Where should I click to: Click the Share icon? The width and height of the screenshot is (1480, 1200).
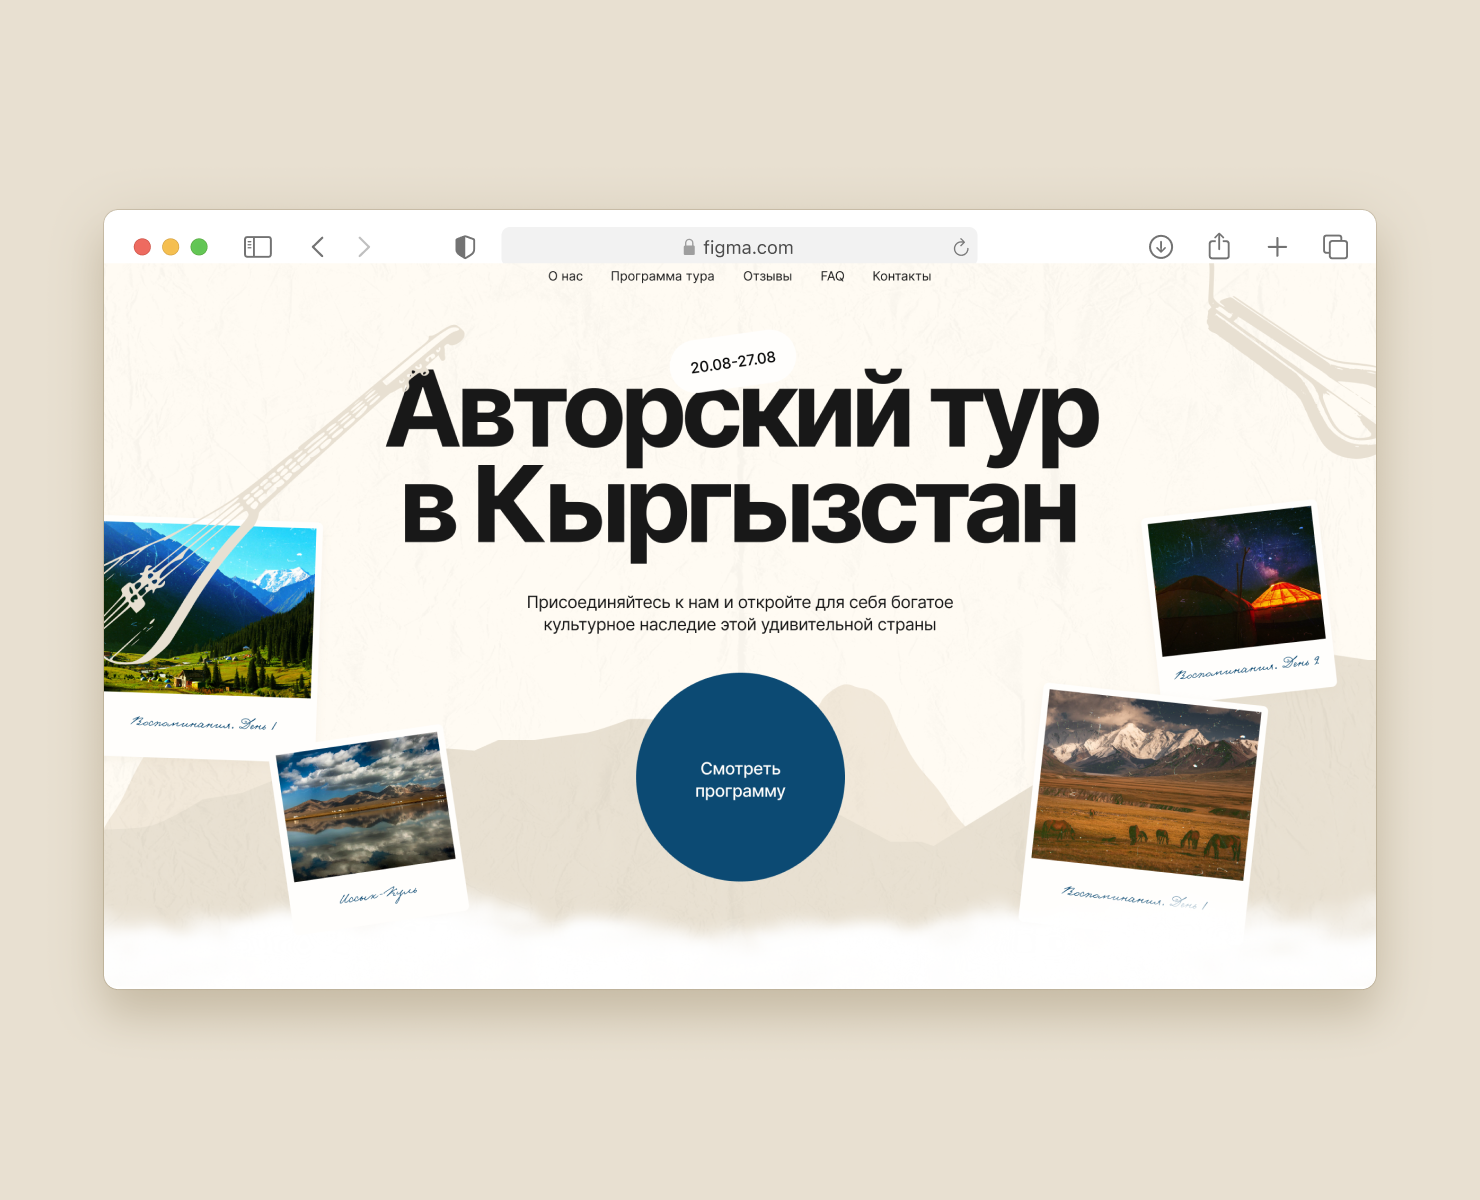pos(1218,246)
